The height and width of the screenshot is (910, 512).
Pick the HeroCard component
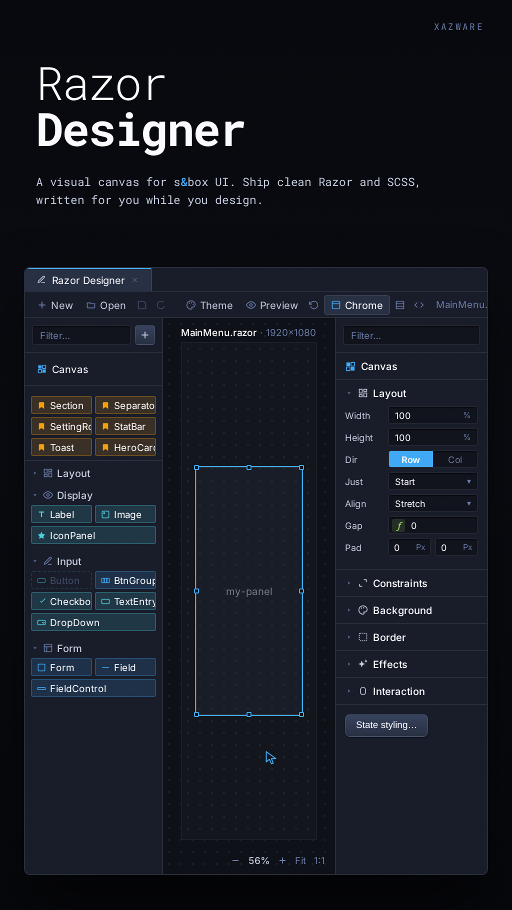click(125, 447)
